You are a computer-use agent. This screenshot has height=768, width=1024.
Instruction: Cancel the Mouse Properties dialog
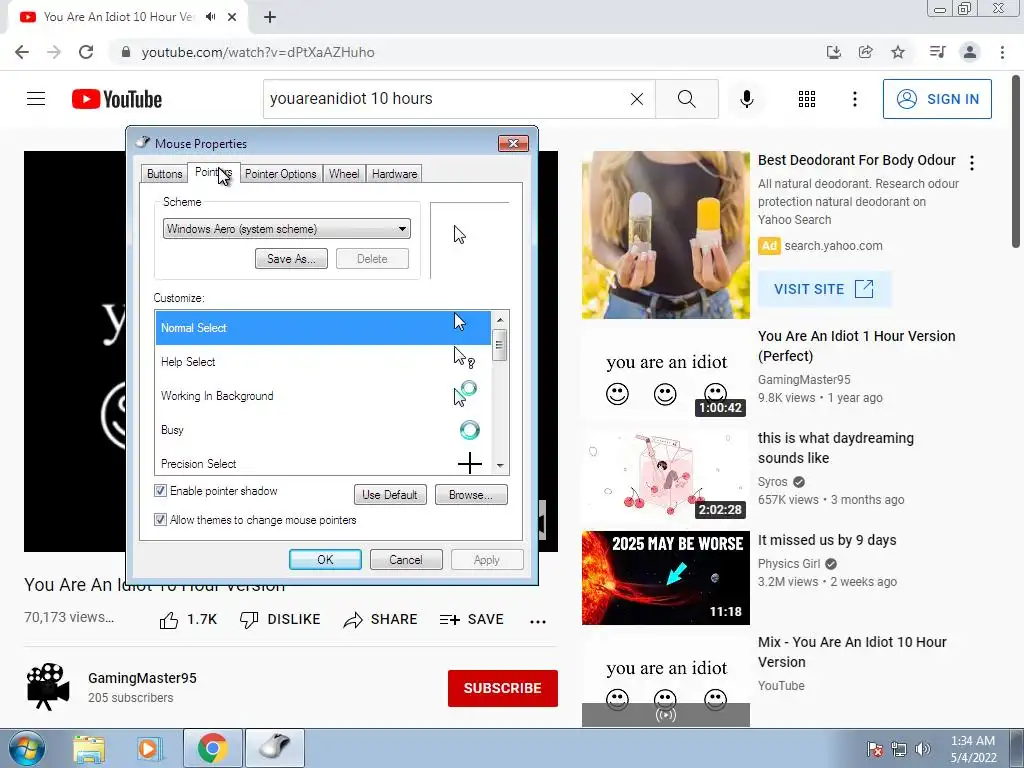[x=406, y=560]
